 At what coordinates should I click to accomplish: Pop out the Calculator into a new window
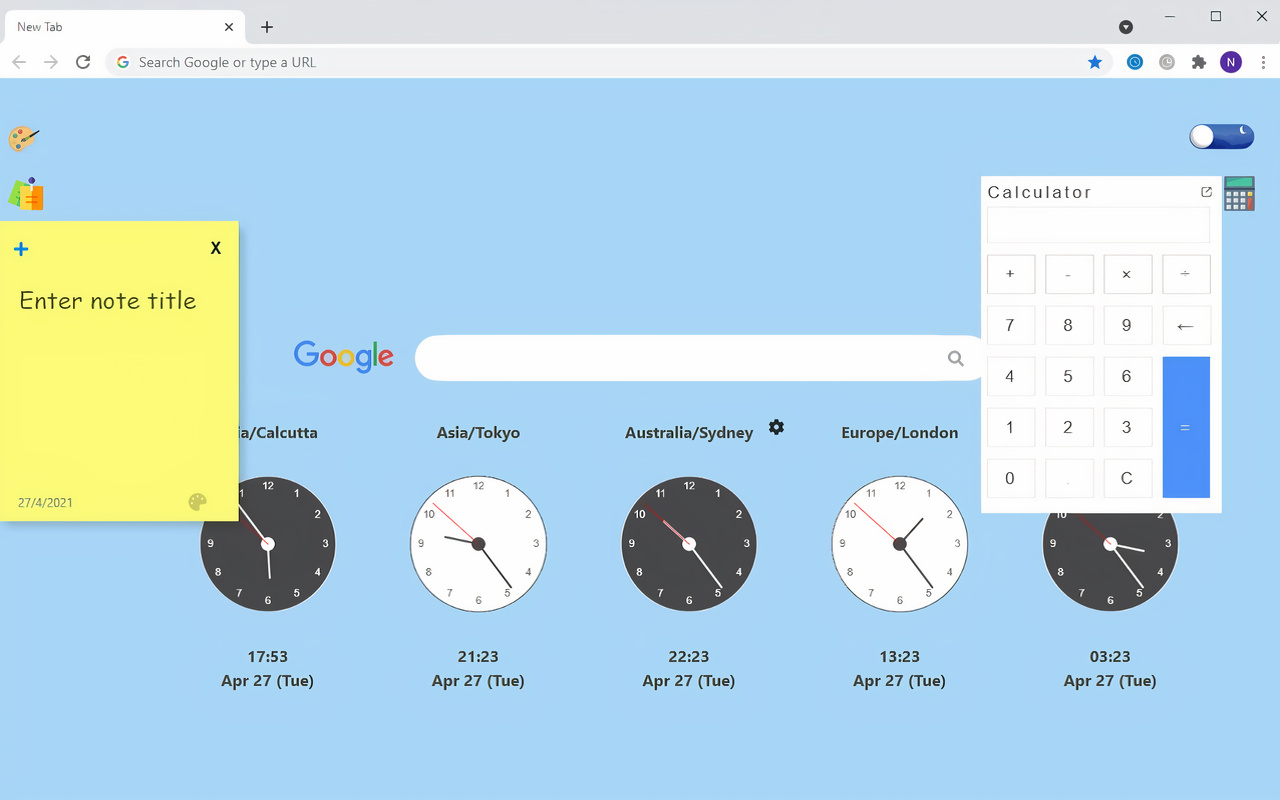(x=1206, y=191)
